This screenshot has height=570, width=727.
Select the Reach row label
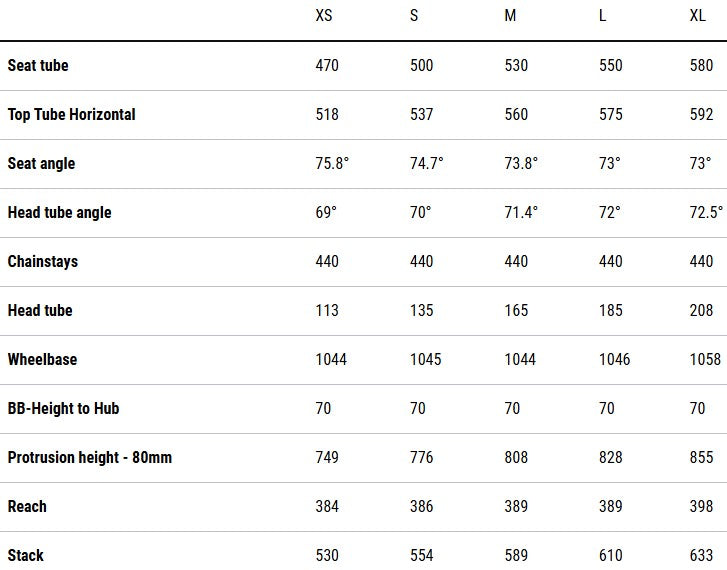pyautogui.click(x=27, y=506)
